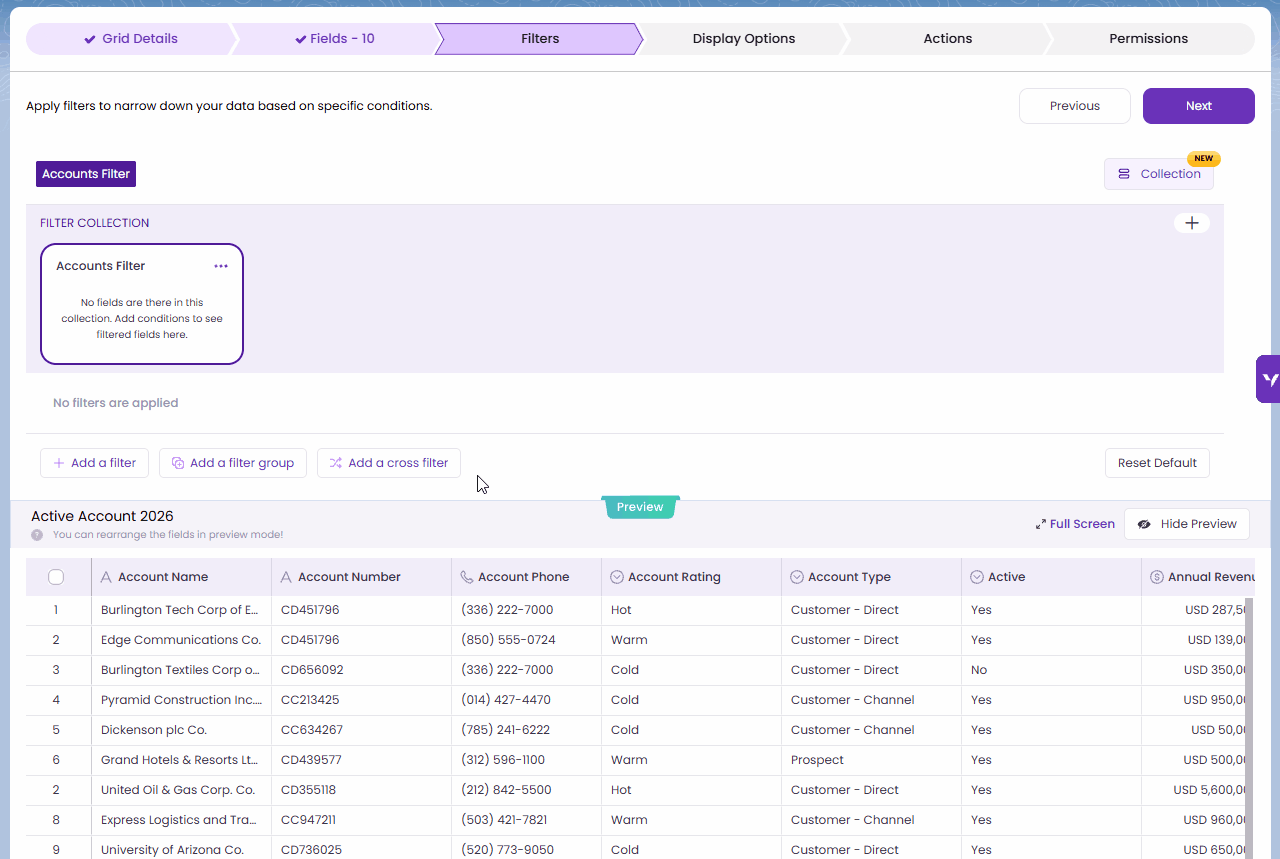Open the purple side panel logo tab

(1269, 379)
